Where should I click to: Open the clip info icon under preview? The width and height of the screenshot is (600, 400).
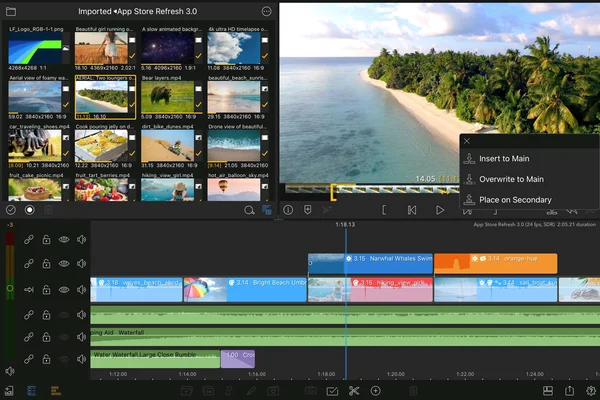tap(288, 210)
